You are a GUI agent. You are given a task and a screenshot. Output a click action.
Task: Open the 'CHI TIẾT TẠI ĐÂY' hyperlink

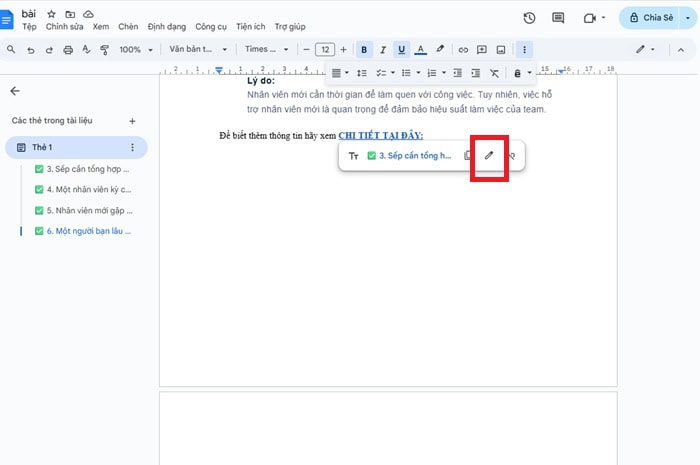point(381,136)
